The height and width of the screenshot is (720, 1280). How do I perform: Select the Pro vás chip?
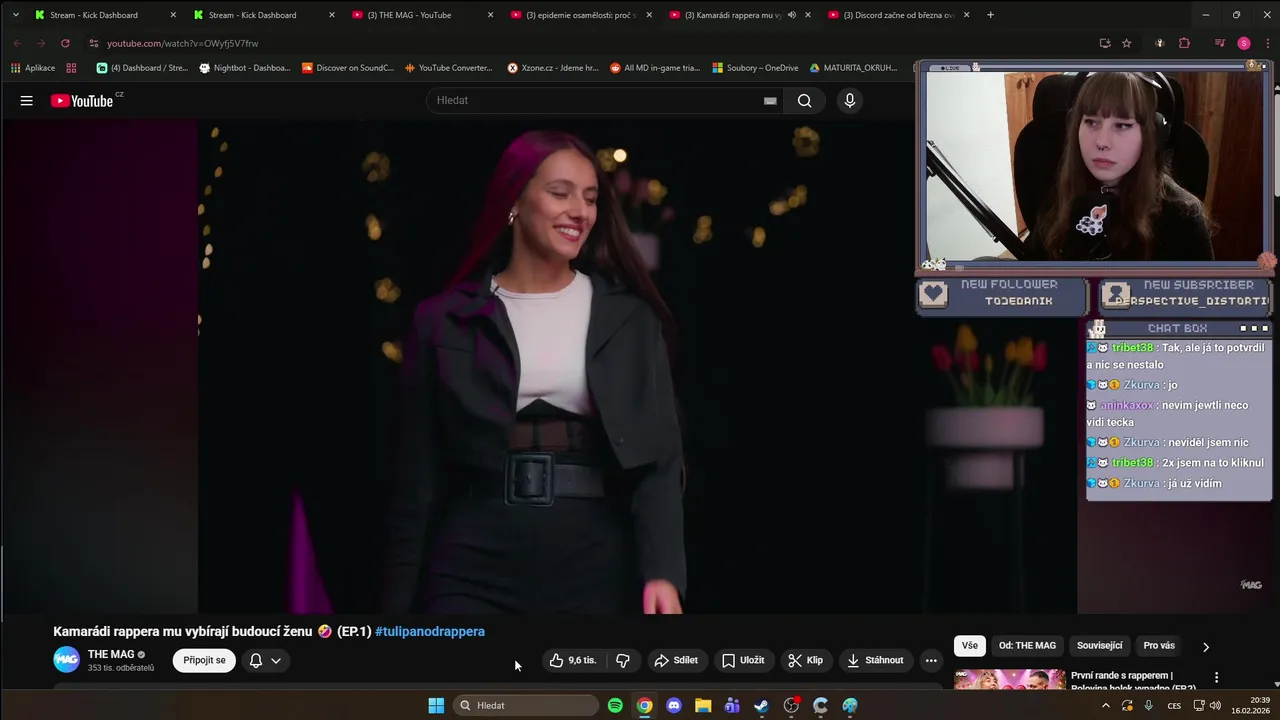point(1159,646)
